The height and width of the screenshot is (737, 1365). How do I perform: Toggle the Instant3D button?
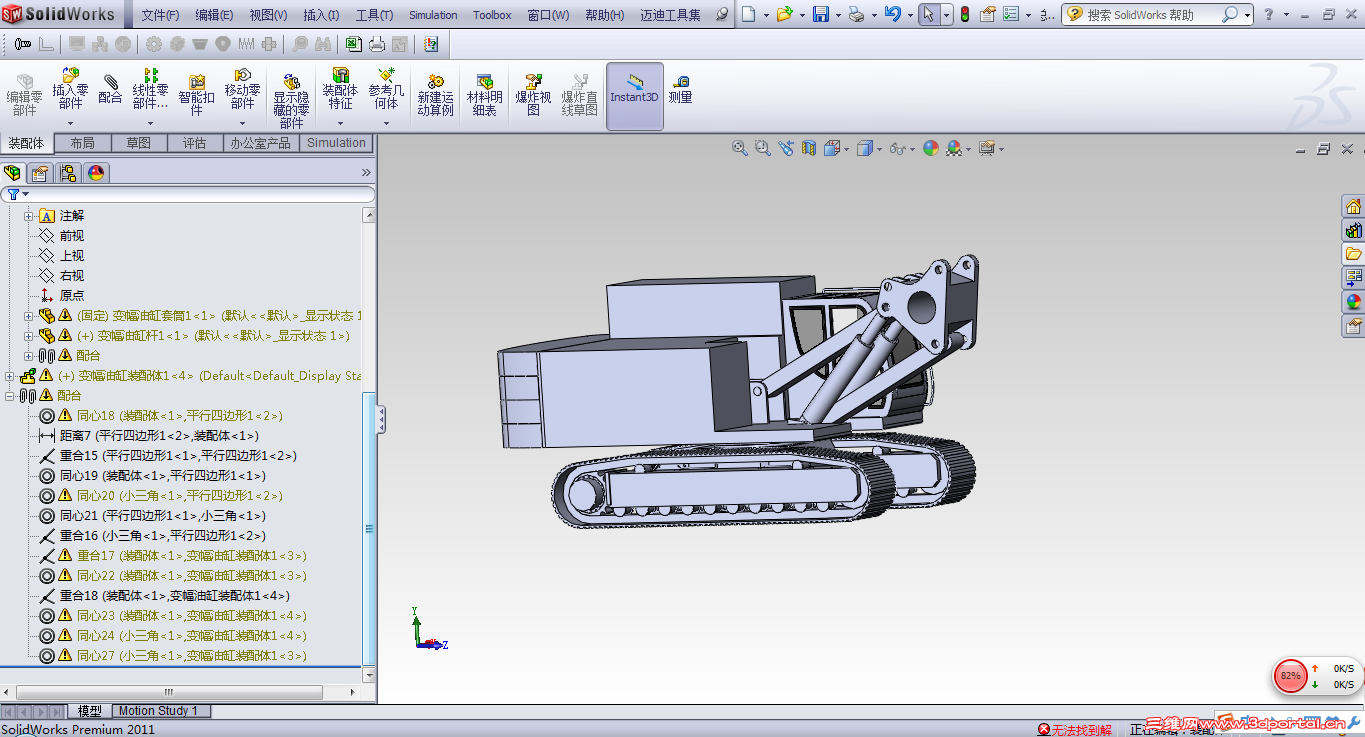tap(634, 90)
